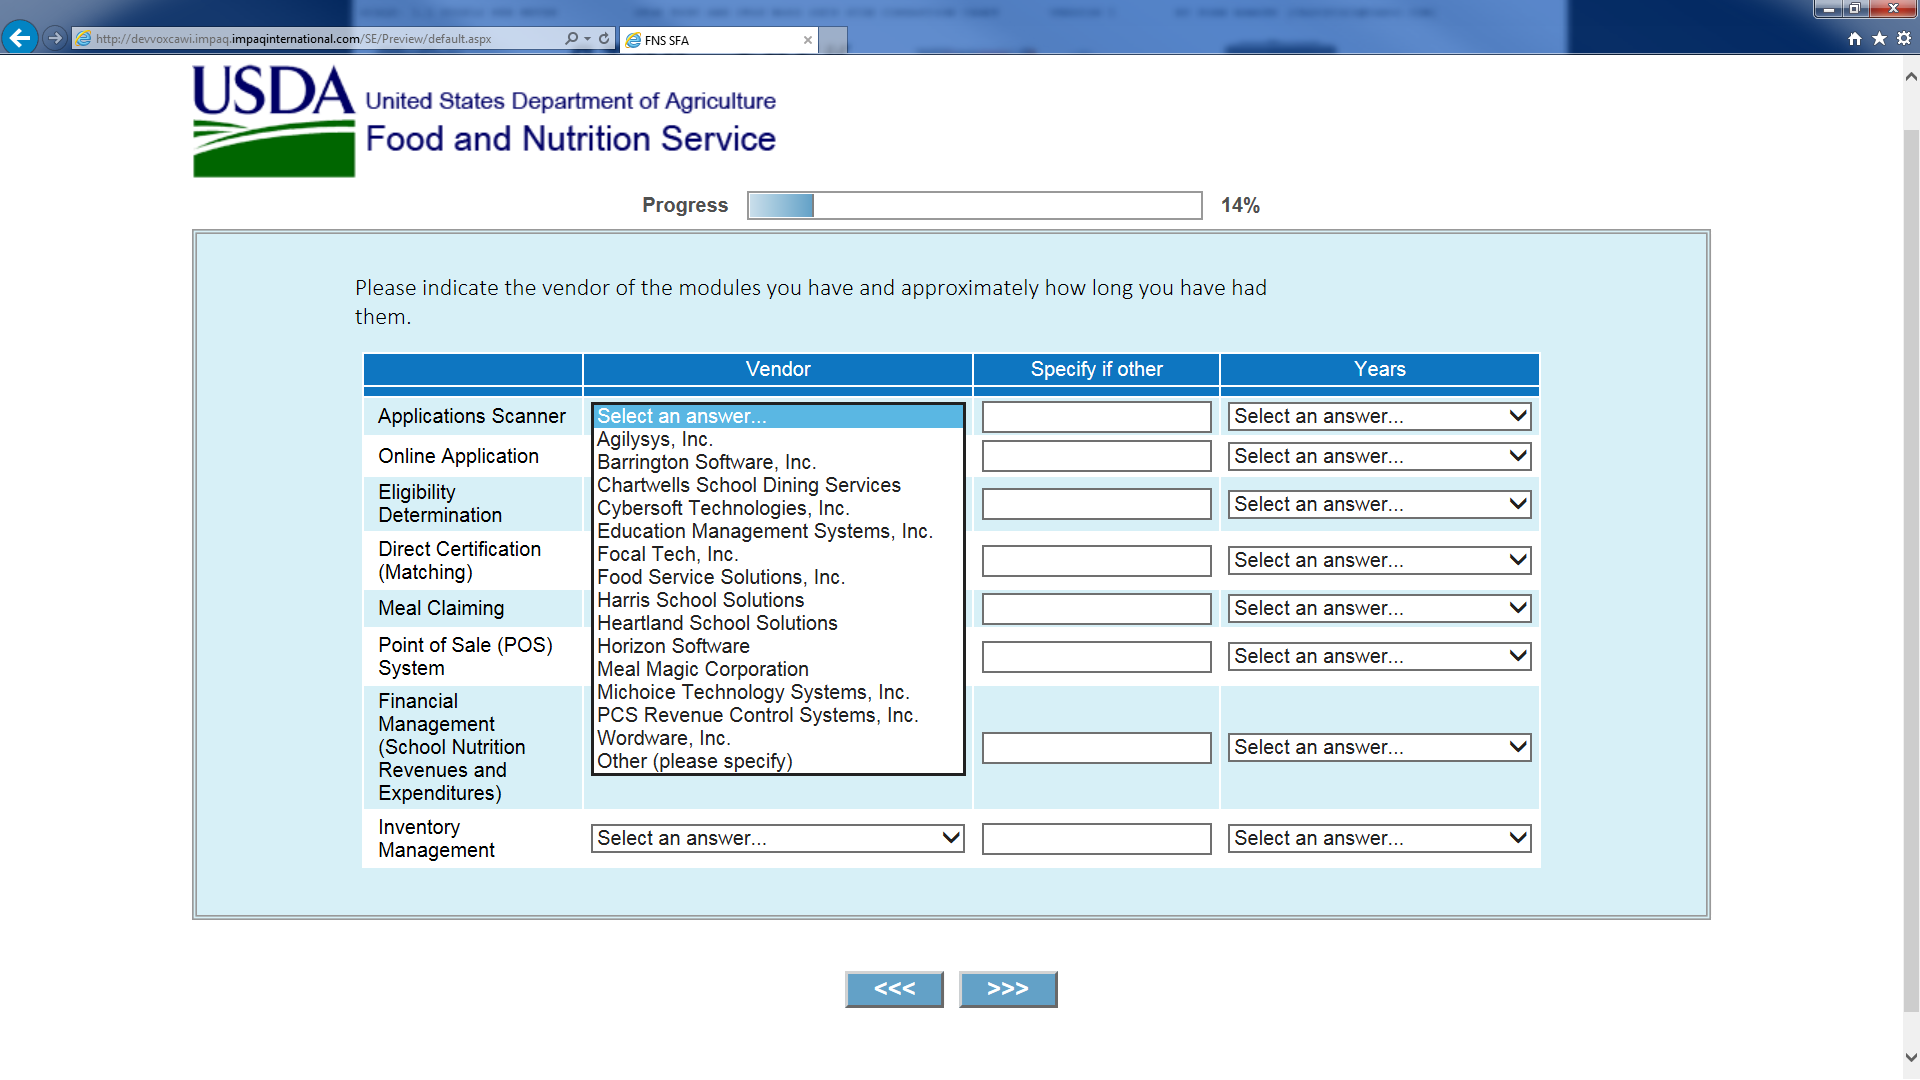The width and height of the screenshot is (1920, 1080).
Task: Click Specify if other field for Online Application
Action: pyautogui.click(x=1096, y=456)
